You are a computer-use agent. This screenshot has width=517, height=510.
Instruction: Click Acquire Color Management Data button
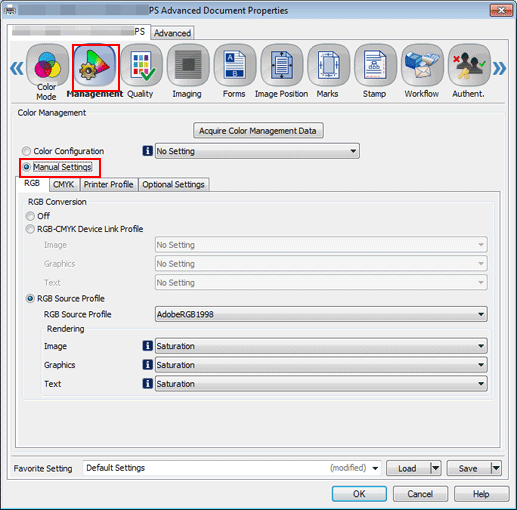258,131
